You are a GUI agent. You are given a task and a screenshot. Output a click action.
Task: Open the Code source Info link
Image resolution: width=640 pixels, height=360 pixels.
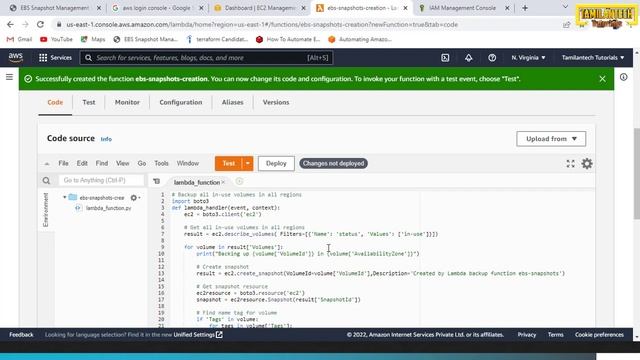(106, 139)
